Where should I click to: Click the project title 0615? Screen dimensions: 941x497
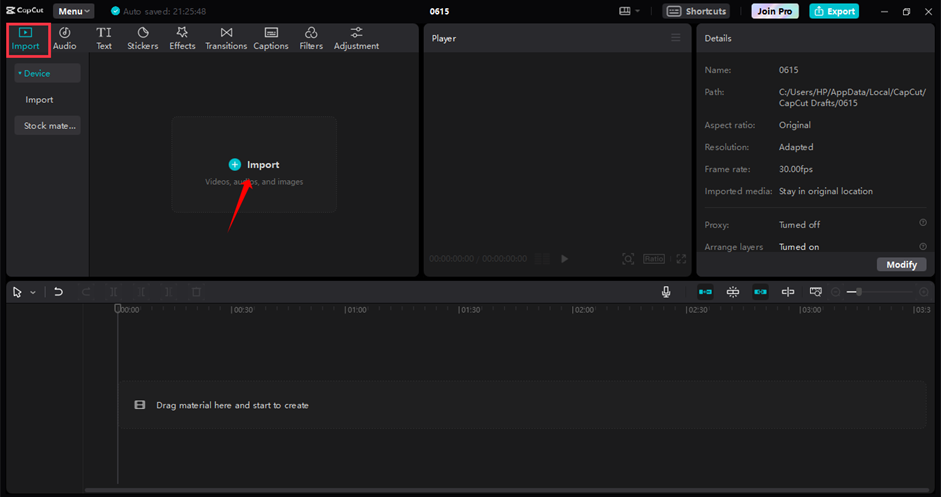(x=439, y=11)
